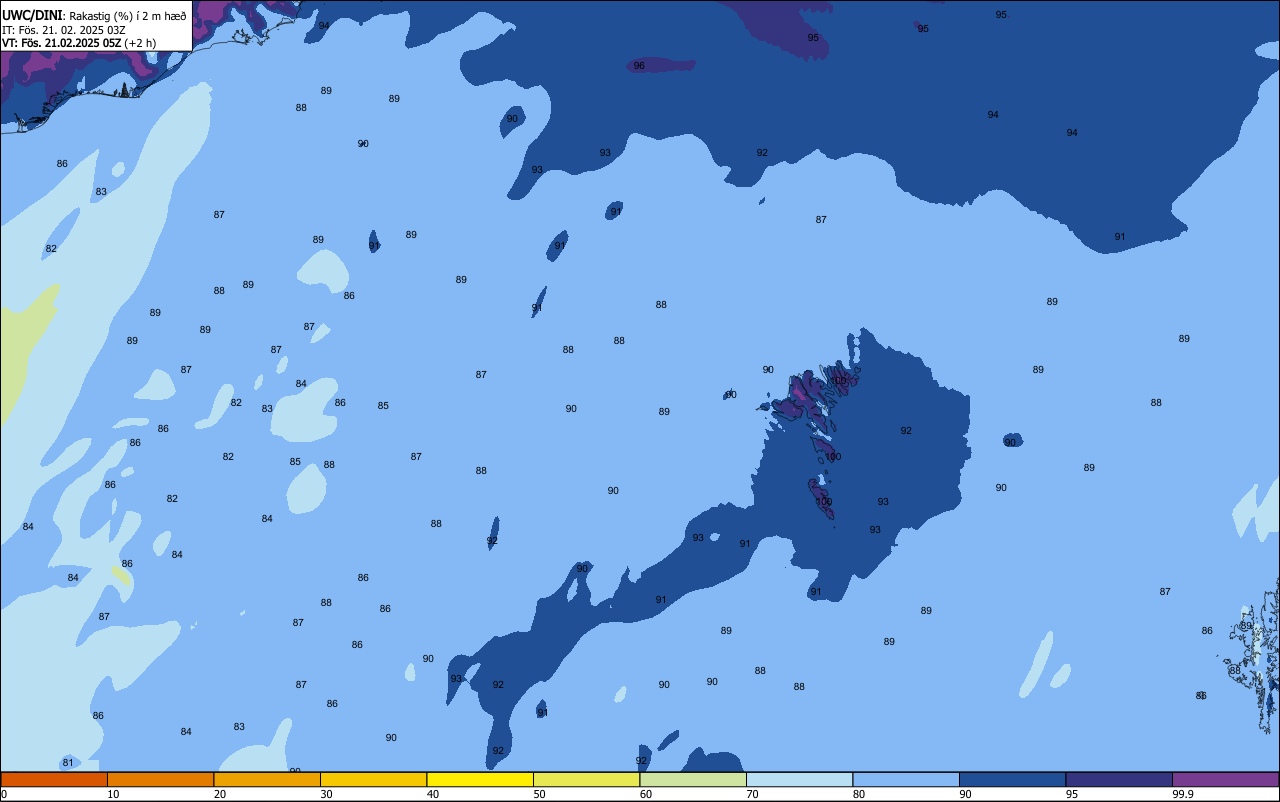Pick the amber 20–30 legend swatch
The image size is (1280, 802).
point(267,779)
